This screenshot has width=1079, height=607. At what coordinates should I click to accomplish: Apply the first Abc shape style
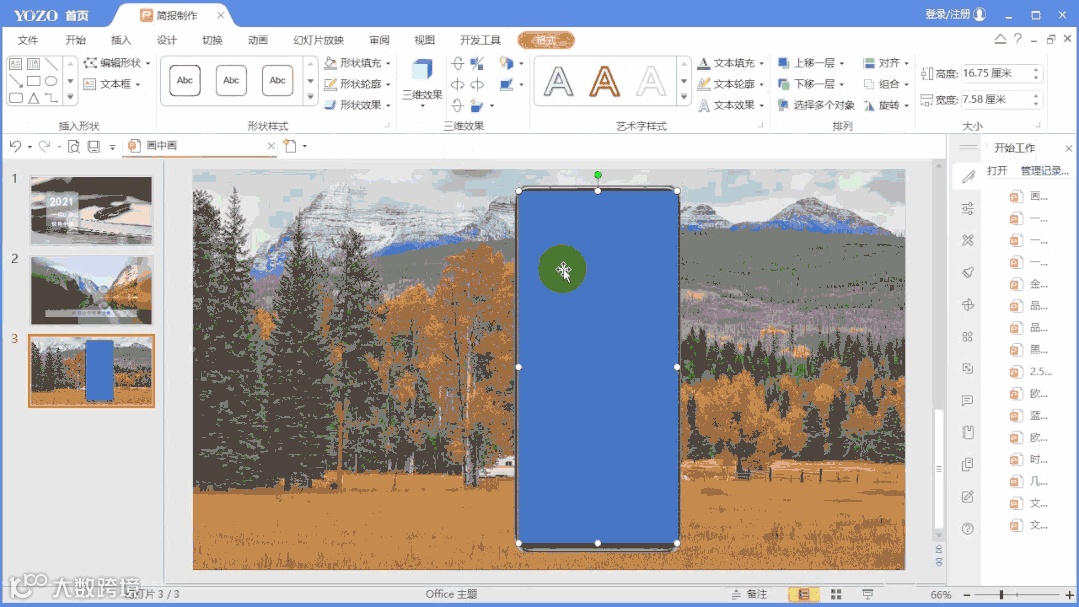tap(184, 81)
